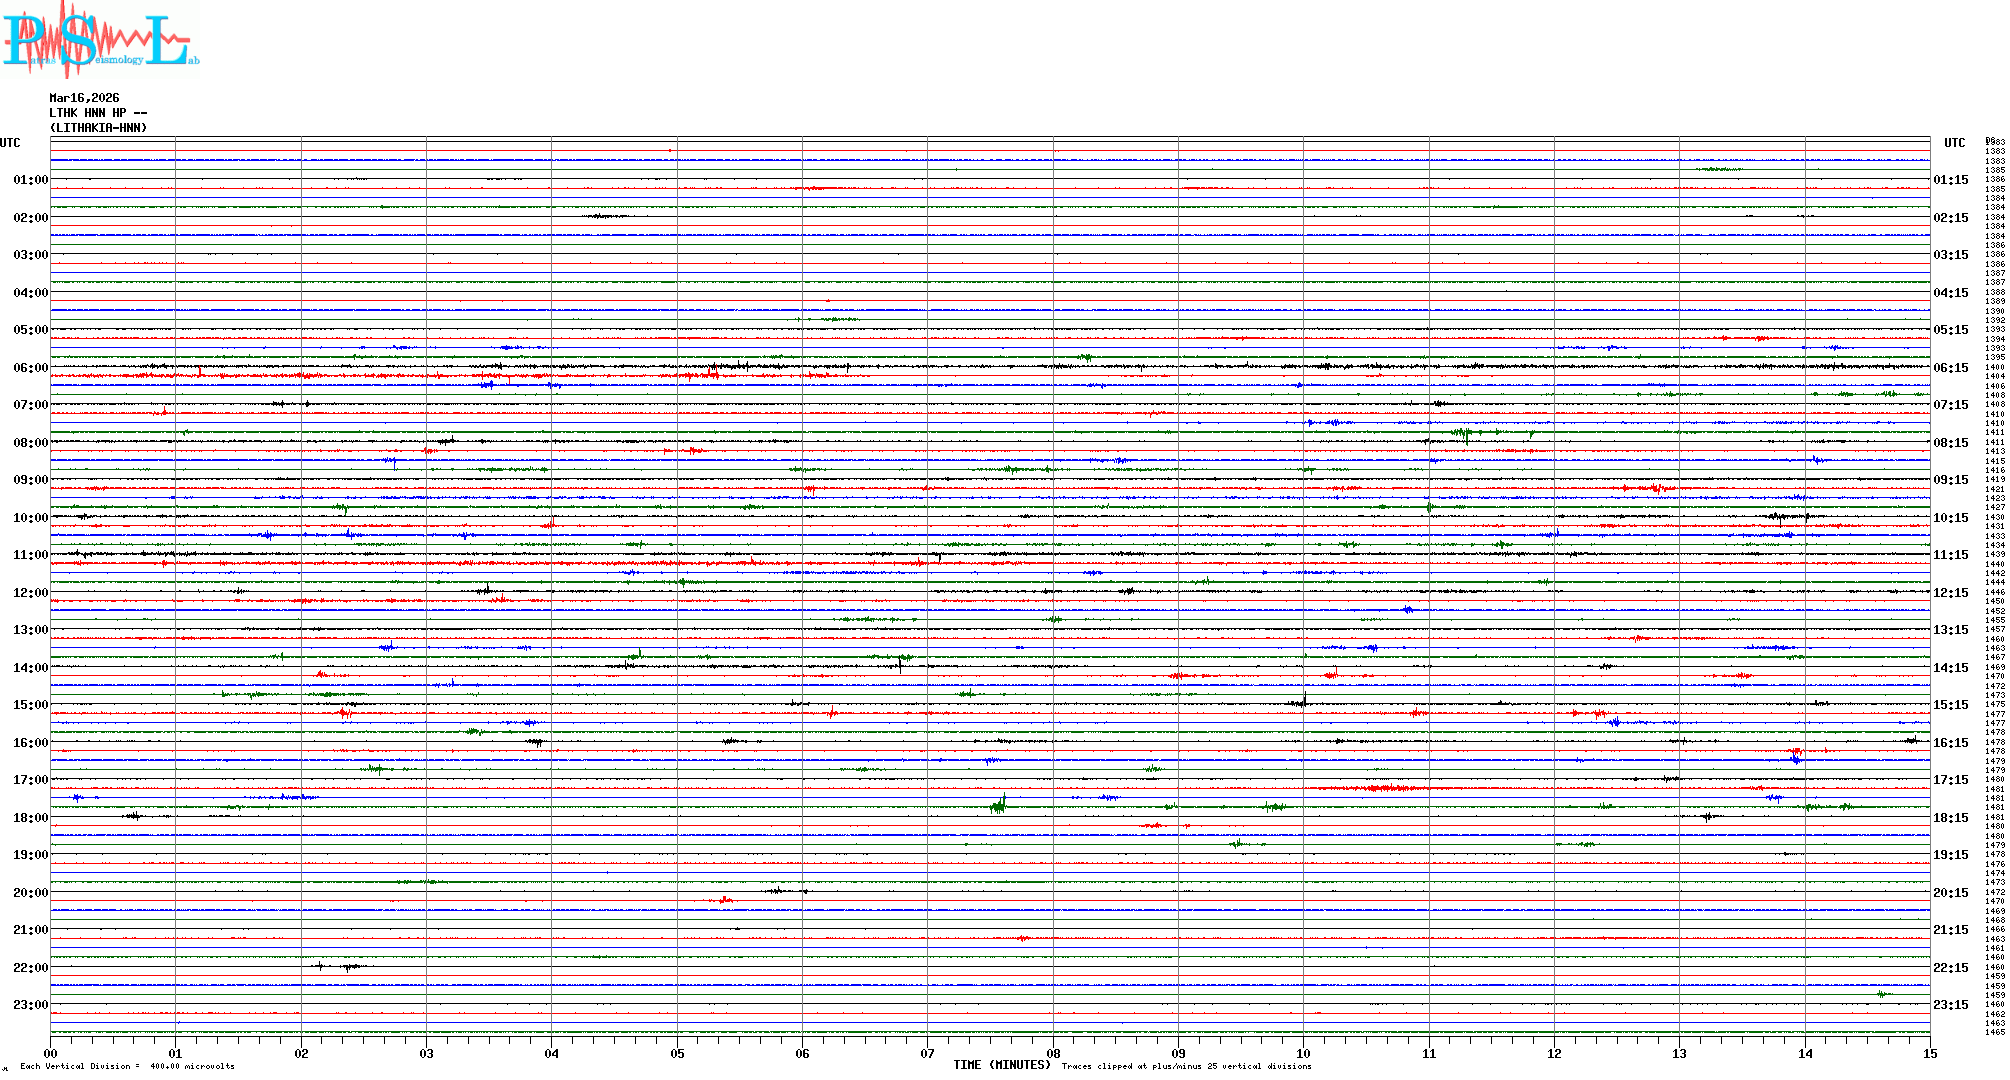This screenshot has height=1080, width=2010.
Task: Click minute marker 08 on bottom axis
Action: click(1053, 1053)
